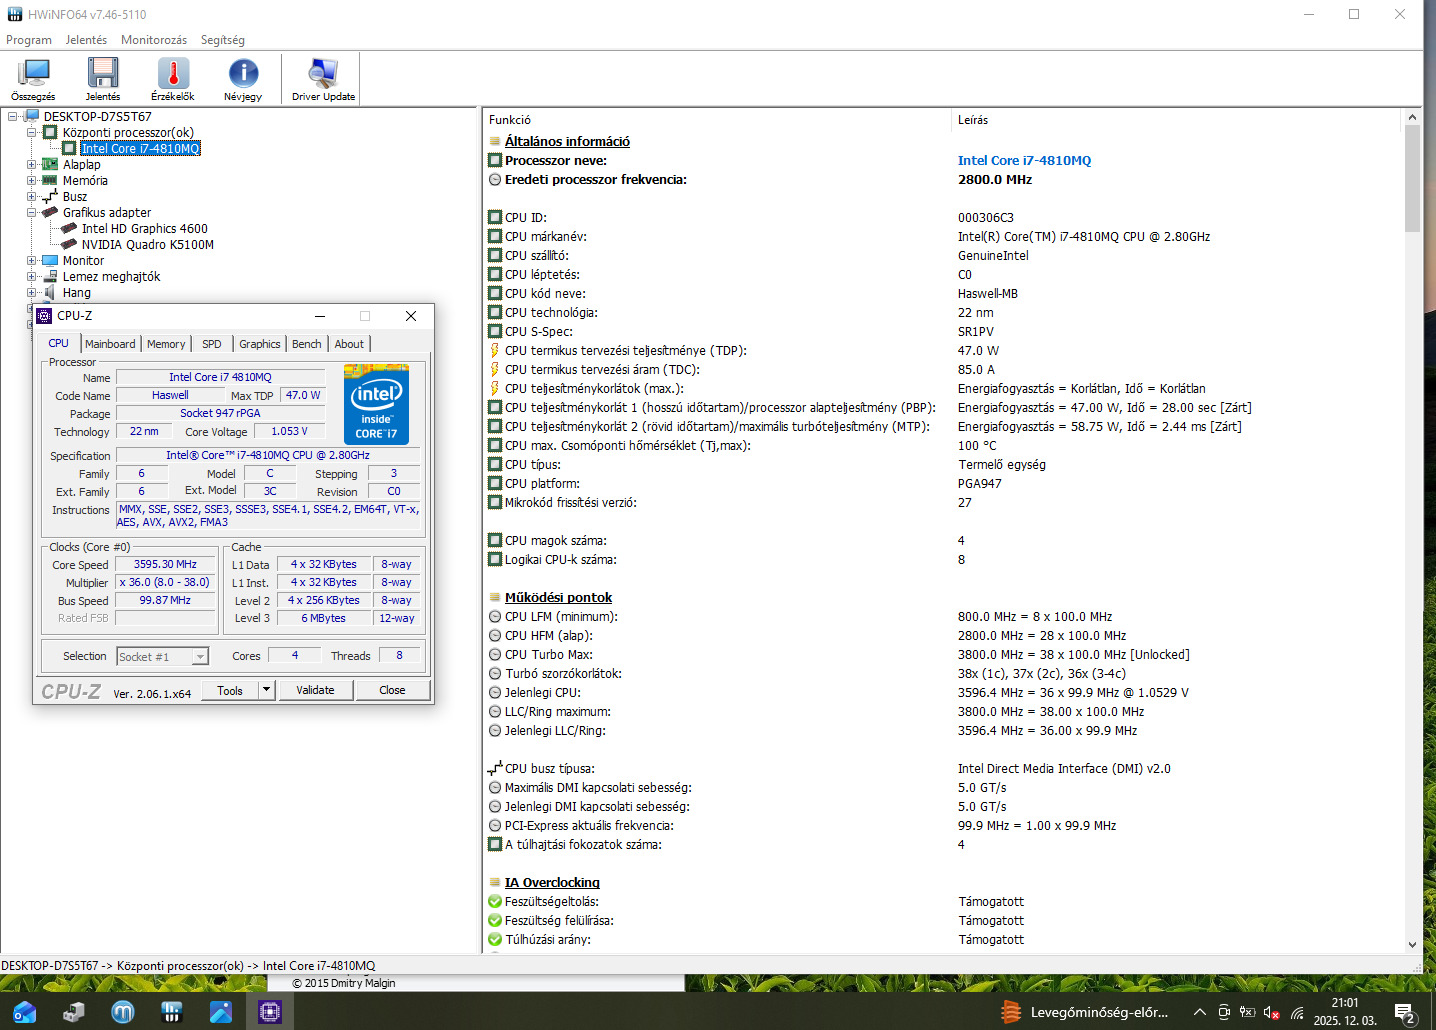Image resolution: width=1436 pixels, height=1030 pixels.
Task: Select the CPU magok száma: row
Action: [944, 540]
